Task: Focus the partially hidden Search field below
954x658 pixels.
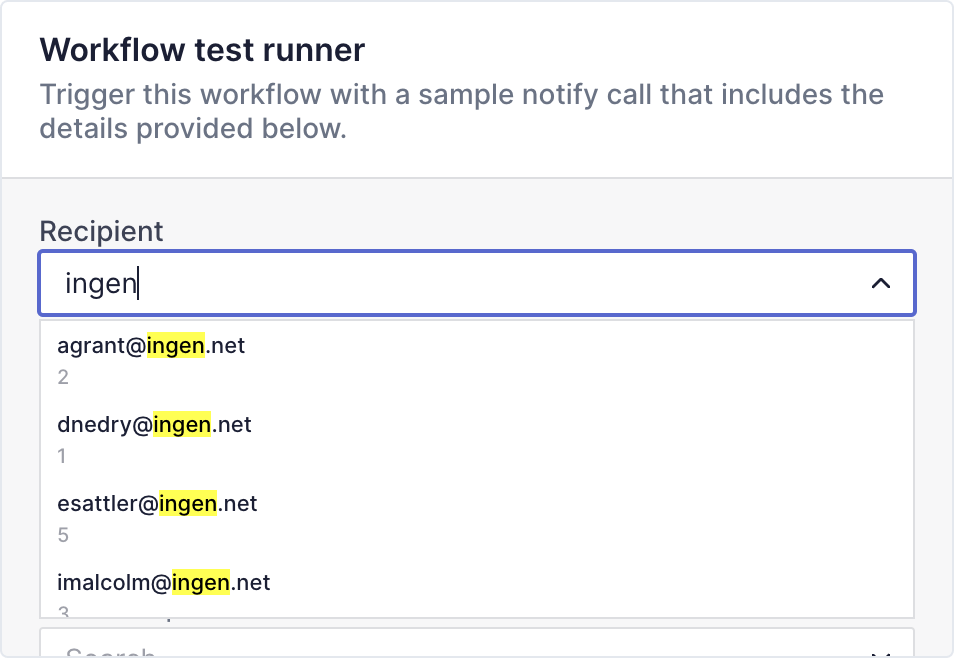Action: click(477, 643)
